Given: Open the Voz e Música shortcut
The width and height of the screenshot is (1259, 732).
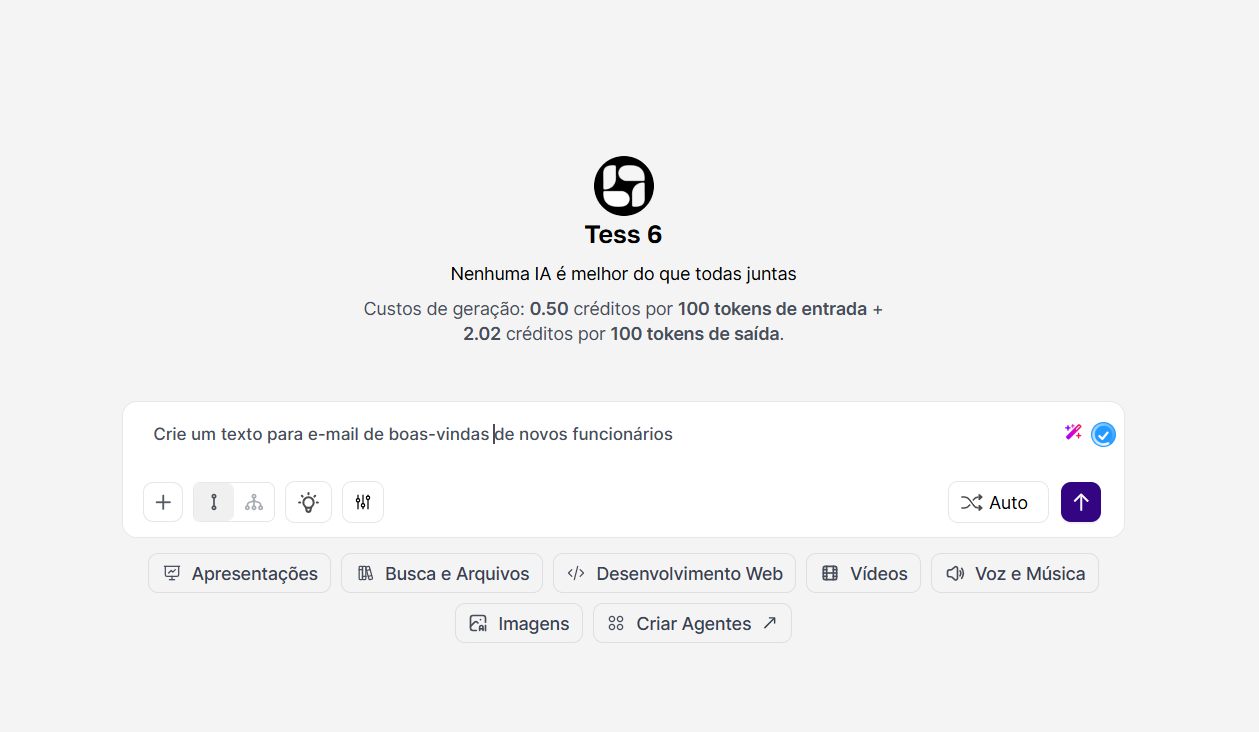Looking at the screenshot, I should click(1015, 573).
